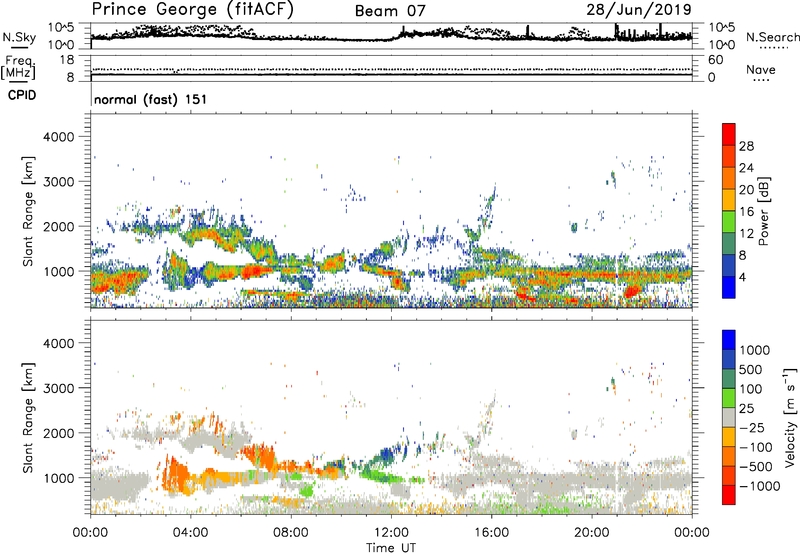
Task: Click the 'Prince George (fitACF)' title
Action: tap(192, 10)
